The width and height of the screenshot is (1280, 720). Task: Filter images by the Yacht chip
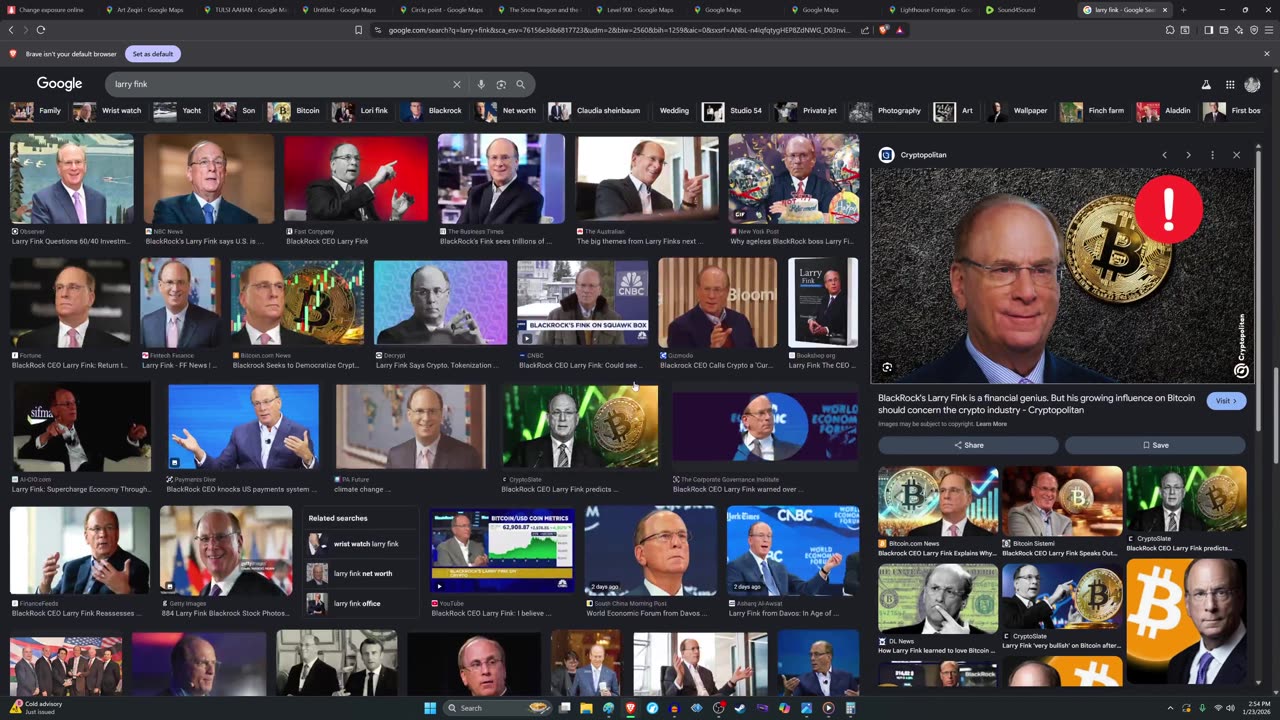(178, 111)
